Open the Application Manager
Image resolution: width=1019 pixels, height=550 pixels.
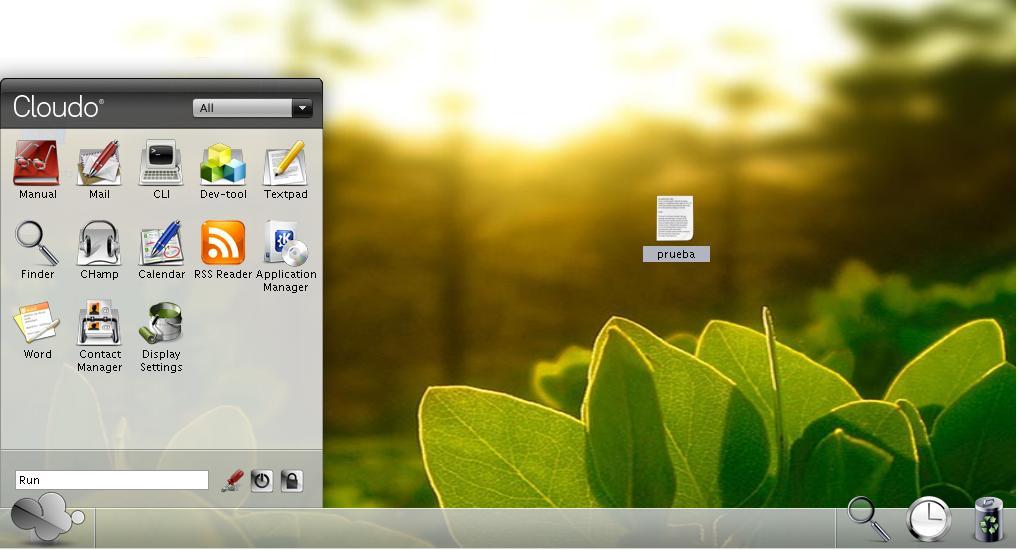[285, 245]
